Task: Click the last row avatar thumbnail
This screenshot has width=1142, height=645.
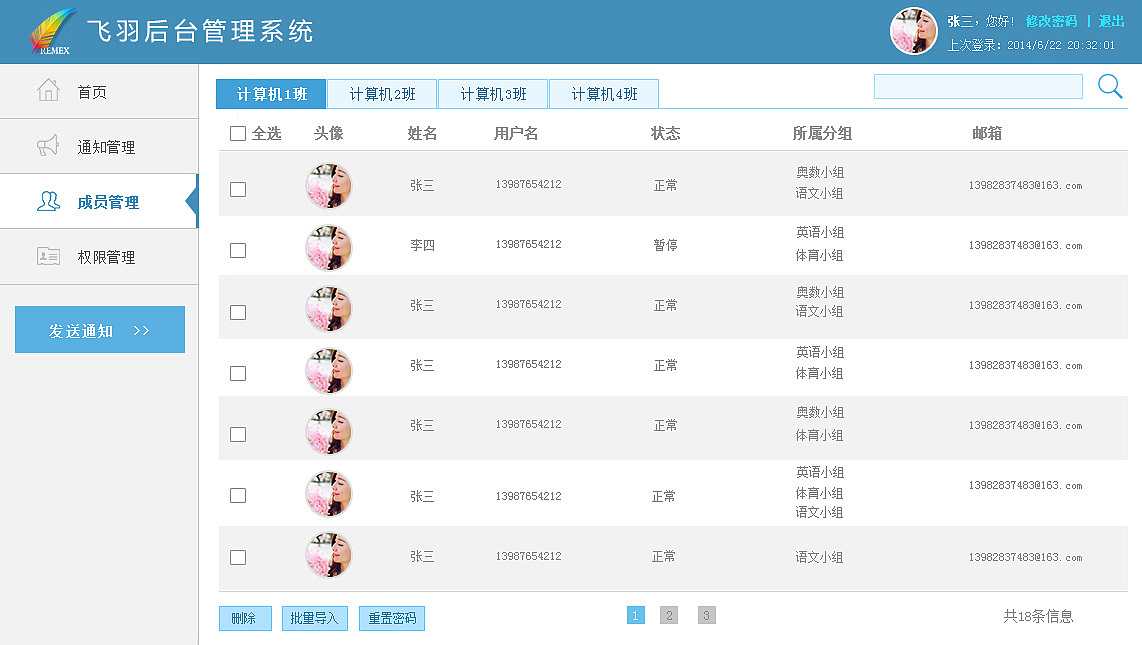Action: (328, 555)
